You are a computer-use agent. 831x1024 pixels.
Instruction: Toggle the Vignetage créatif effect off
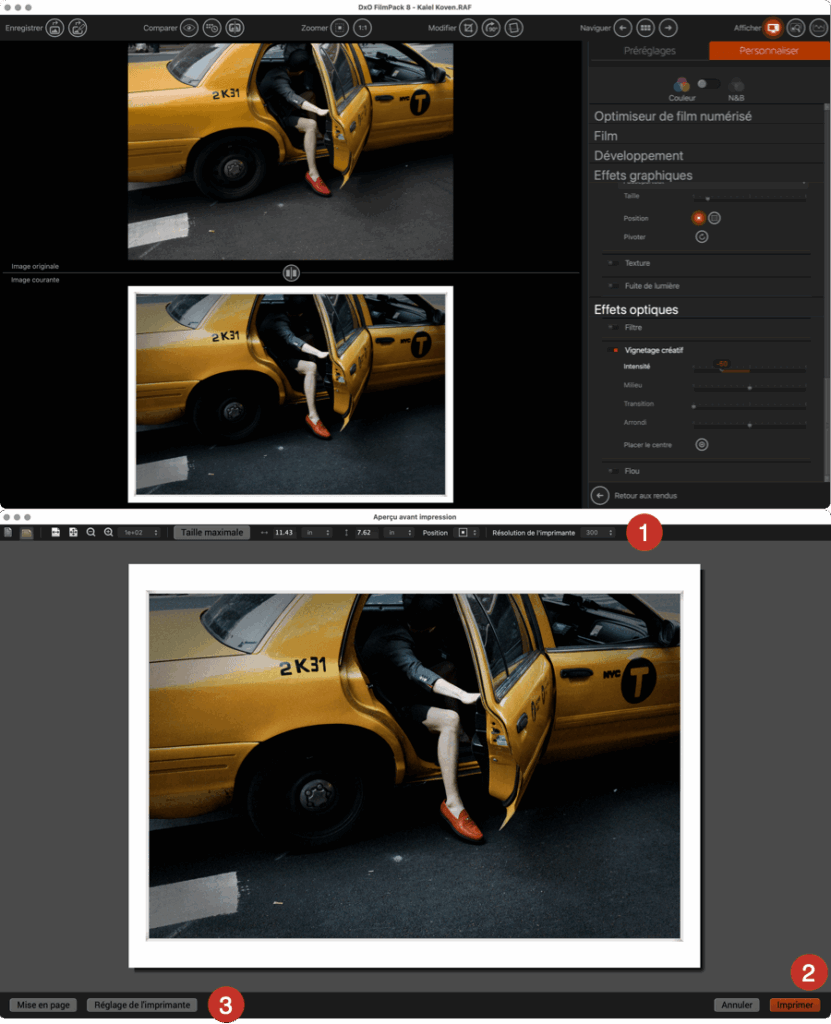pyautogui.click(x=615, y=351)
